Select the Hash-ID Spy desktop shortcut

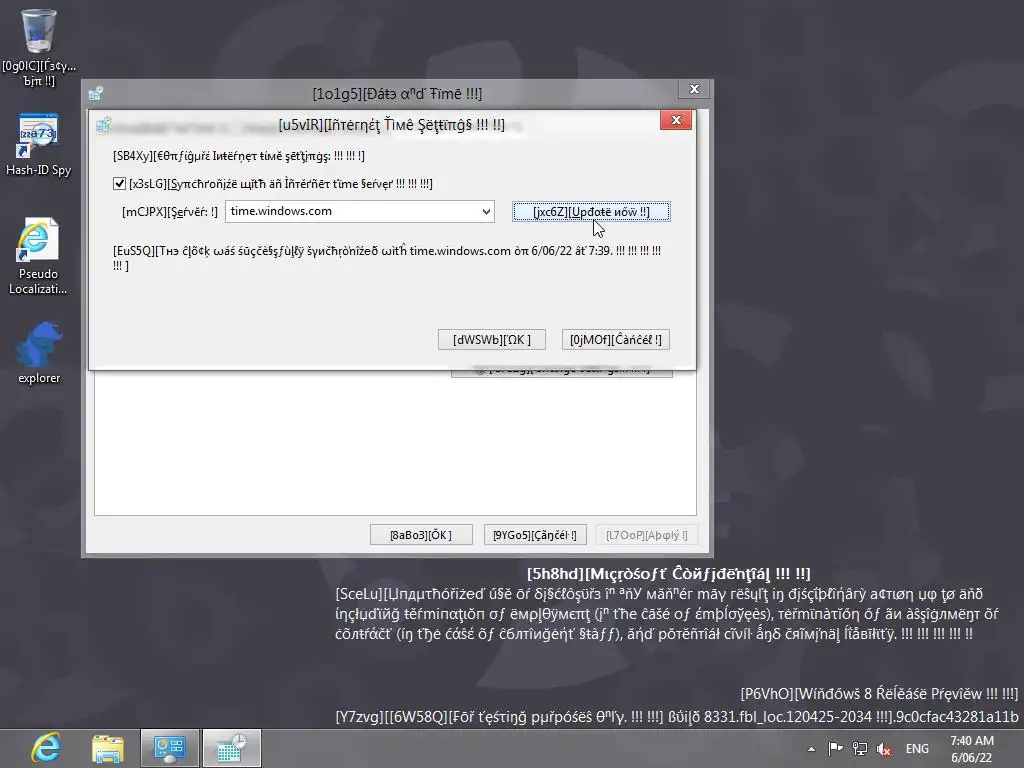[x=39, y=144]
